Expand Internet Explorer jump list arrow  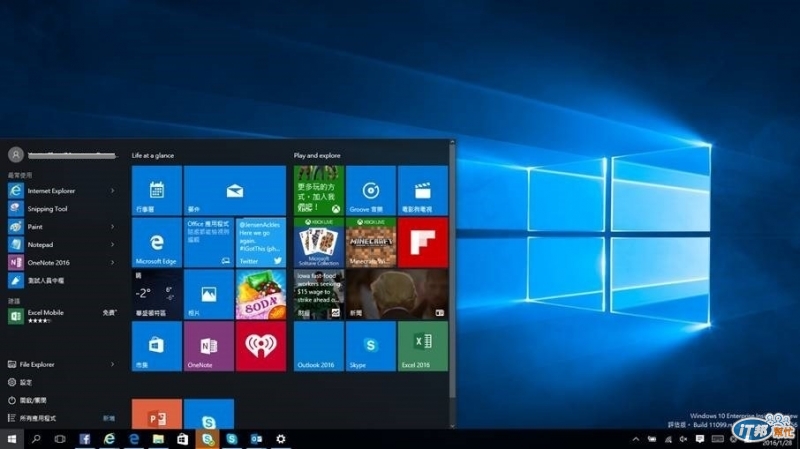(113, 191)
